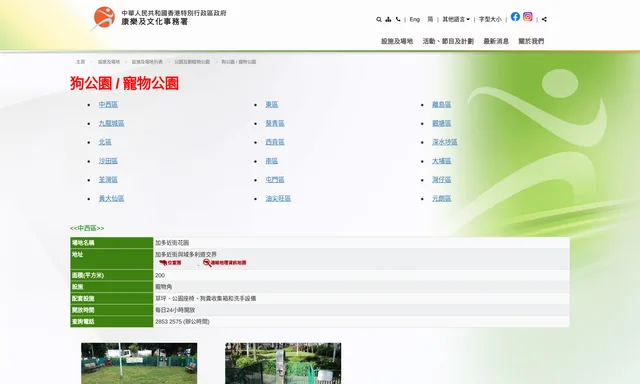Select enquiry phone 2853 2575 cell
The width and height of the screenshot is (640, 384).
[361, 322]
